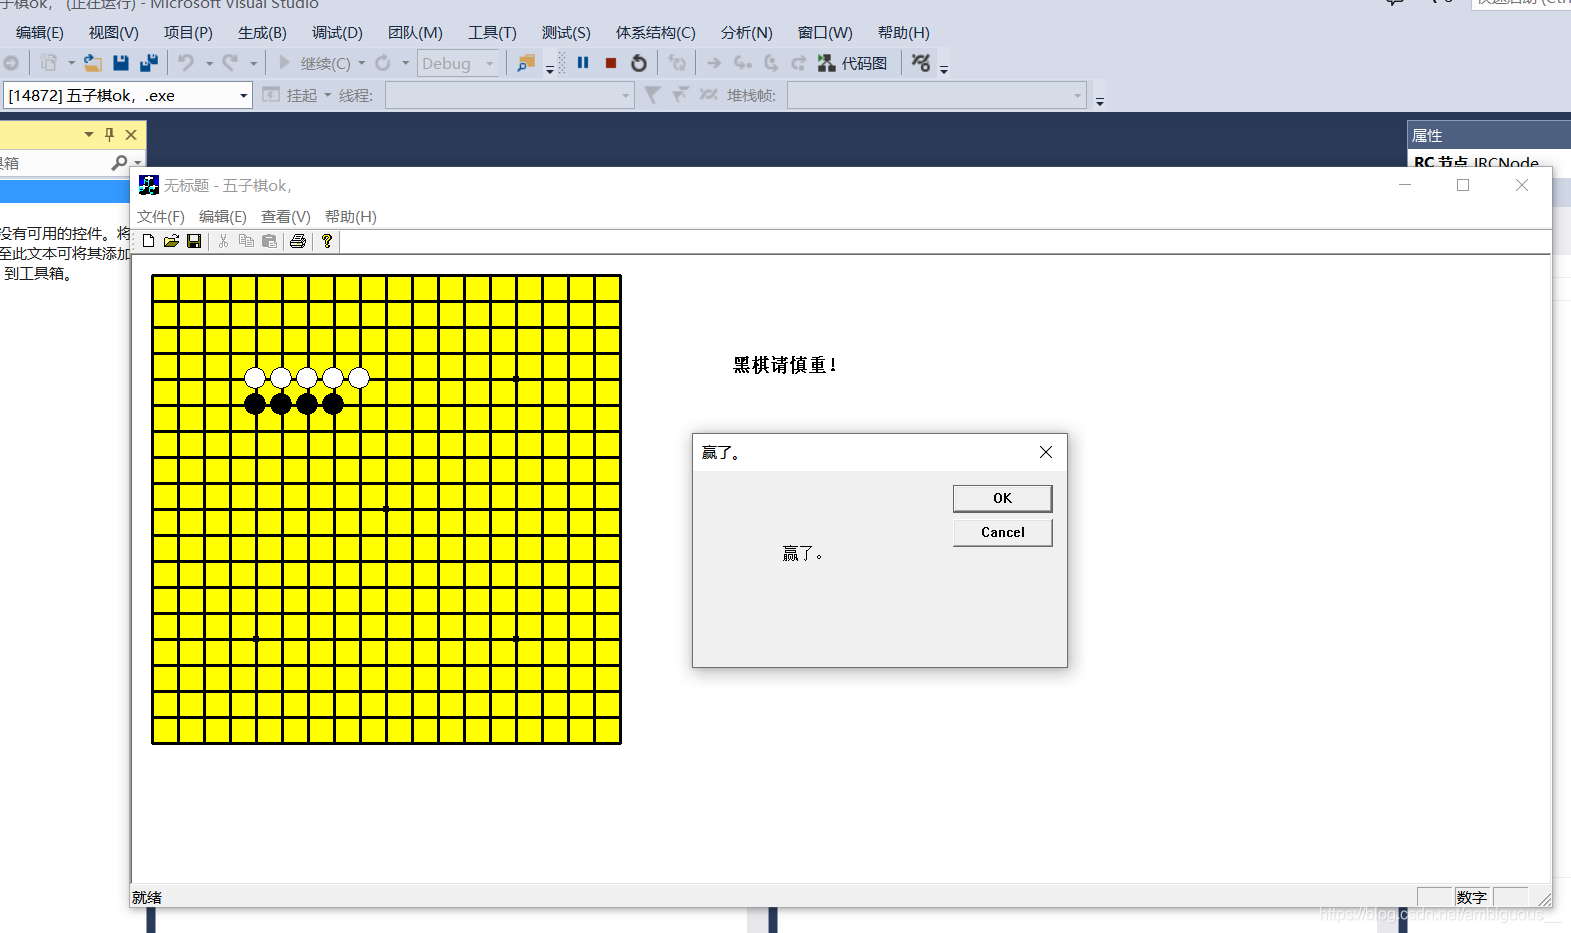
Task: Restart debugging with the circular arrow icon
Action: click(x=639, y=63)
